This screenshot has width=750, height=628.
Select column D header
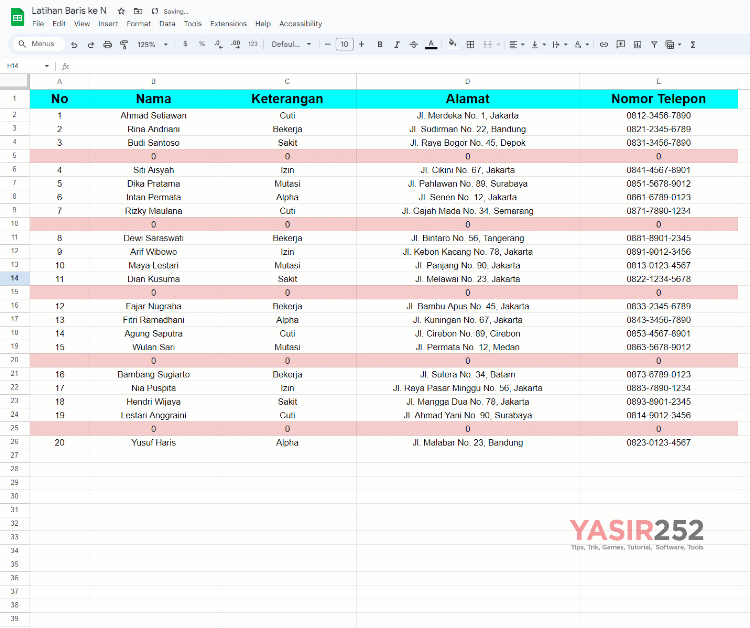pos(467,81)
